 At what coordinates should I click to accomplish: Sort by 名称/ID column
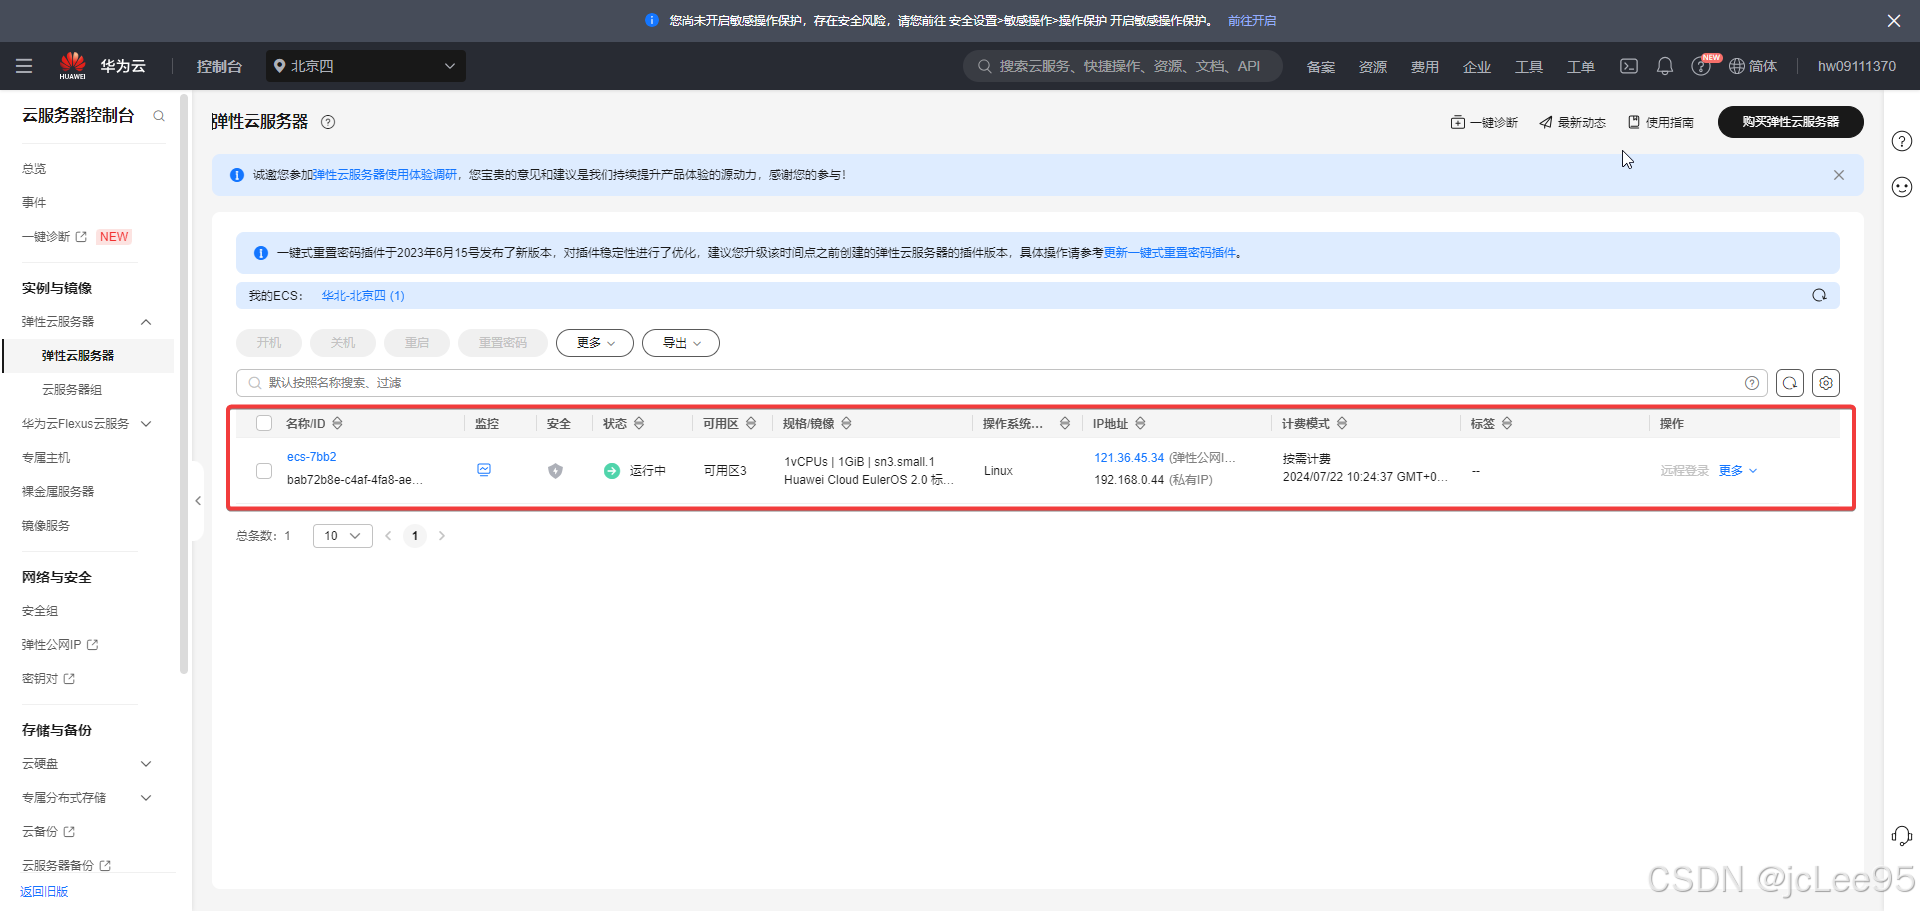click(x=338, y=424)
